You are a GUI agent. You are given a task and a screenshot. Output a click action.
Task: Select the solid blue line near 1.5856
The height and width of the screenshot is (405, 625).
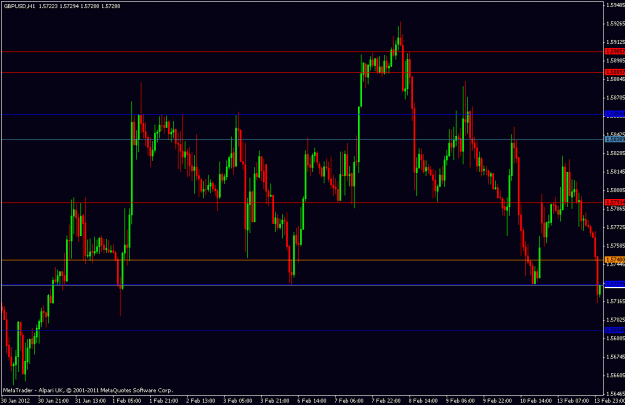[x=302, y=115]
